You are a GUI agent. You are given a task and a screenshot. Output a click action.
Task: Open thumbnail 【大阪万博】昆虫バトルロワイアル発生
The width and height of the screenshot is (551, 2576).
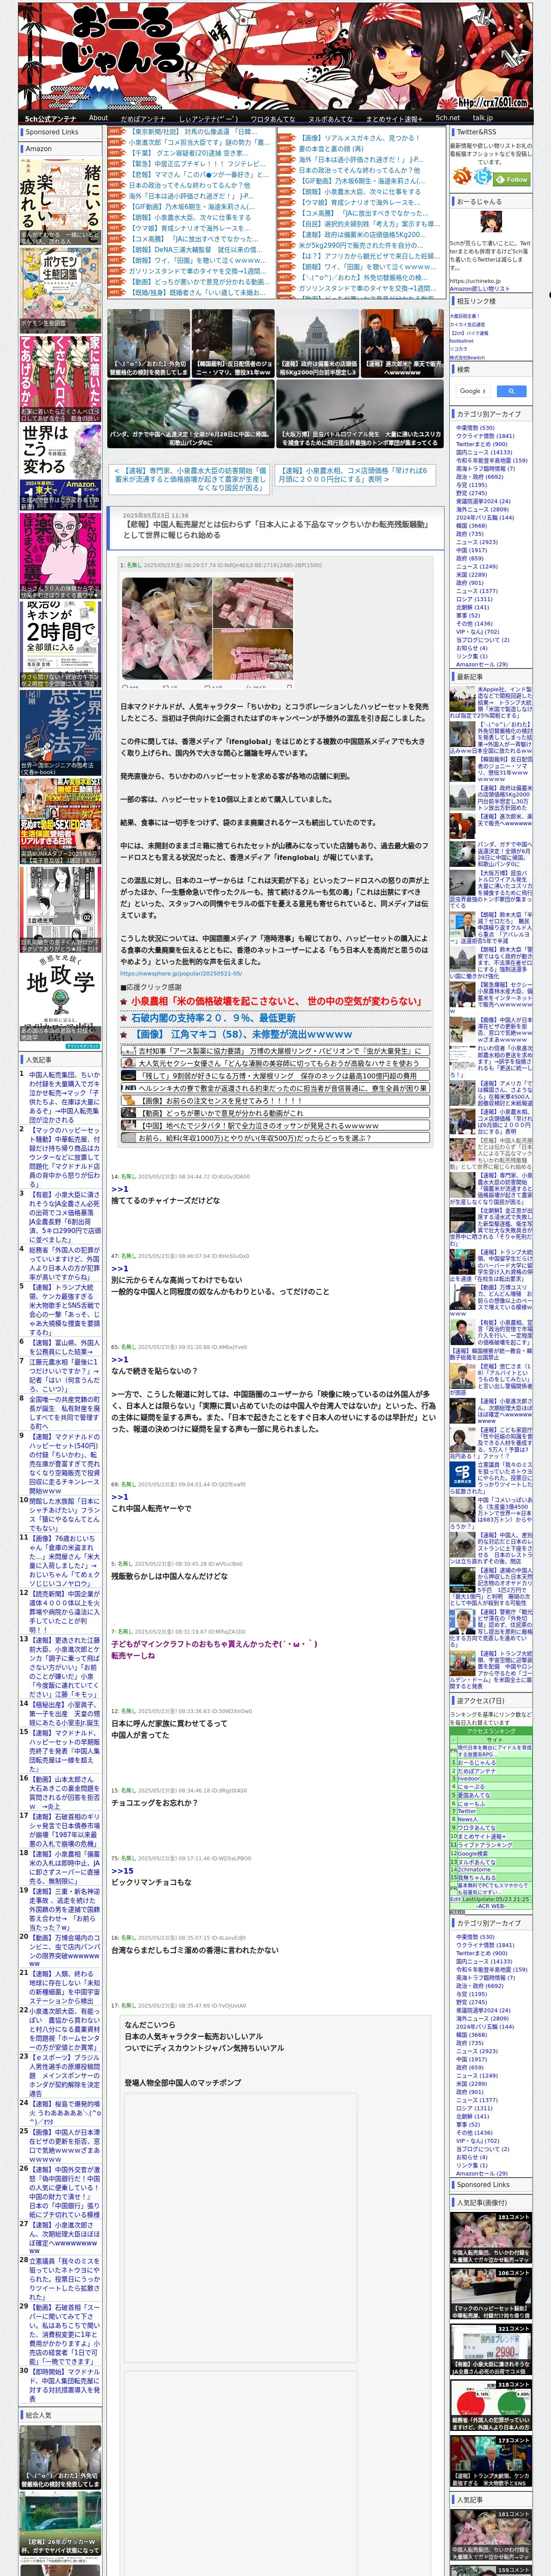[x=360, y=414]
